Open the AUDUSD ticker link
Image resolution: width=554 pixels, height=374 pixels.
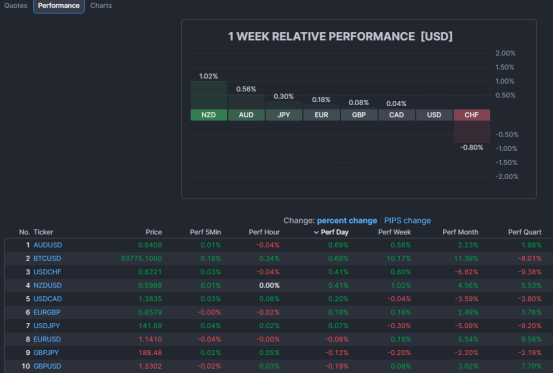point(48,245)
